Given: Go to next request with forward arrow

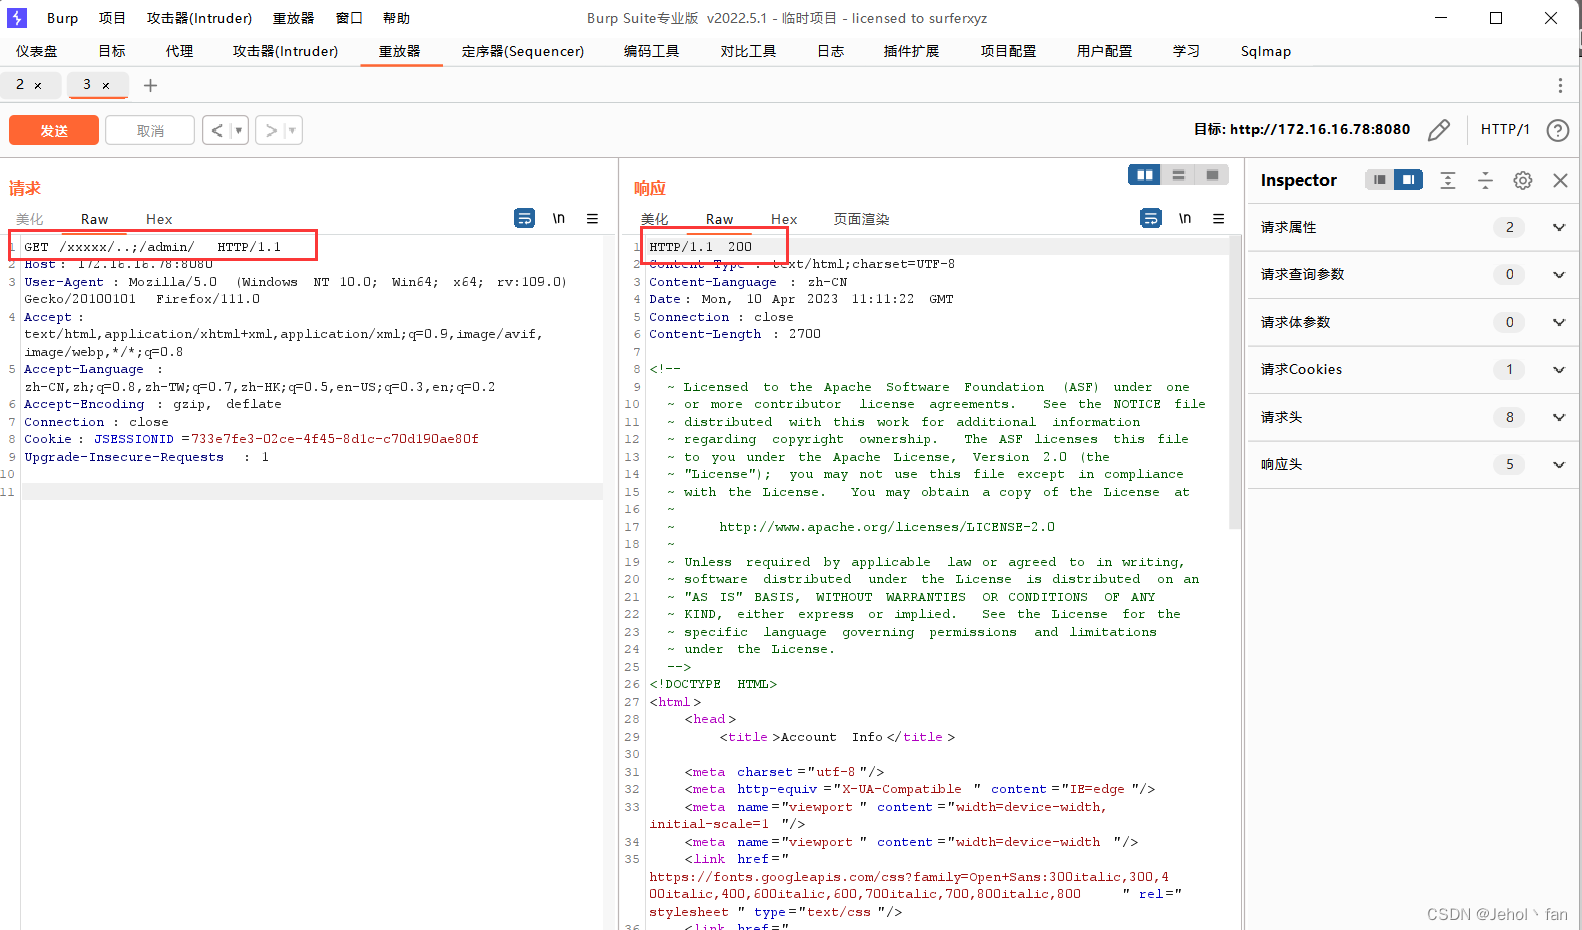Looking at the screenshot, I should coord(271,131).
